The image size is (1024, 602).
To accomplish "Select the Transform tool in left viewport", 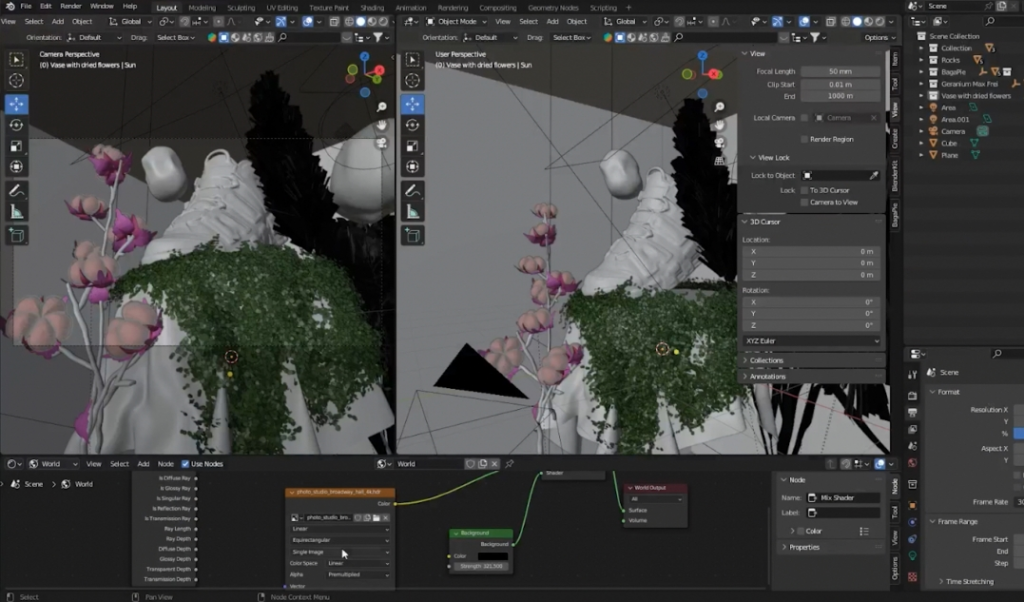I will (x=16, y=167).
